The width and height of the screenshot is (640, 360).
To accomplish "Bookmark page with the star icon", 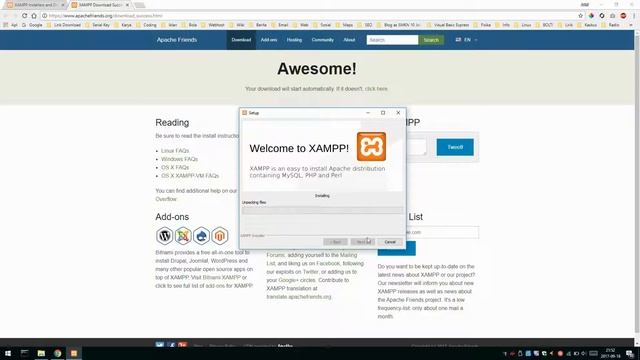I will point(580,16).
